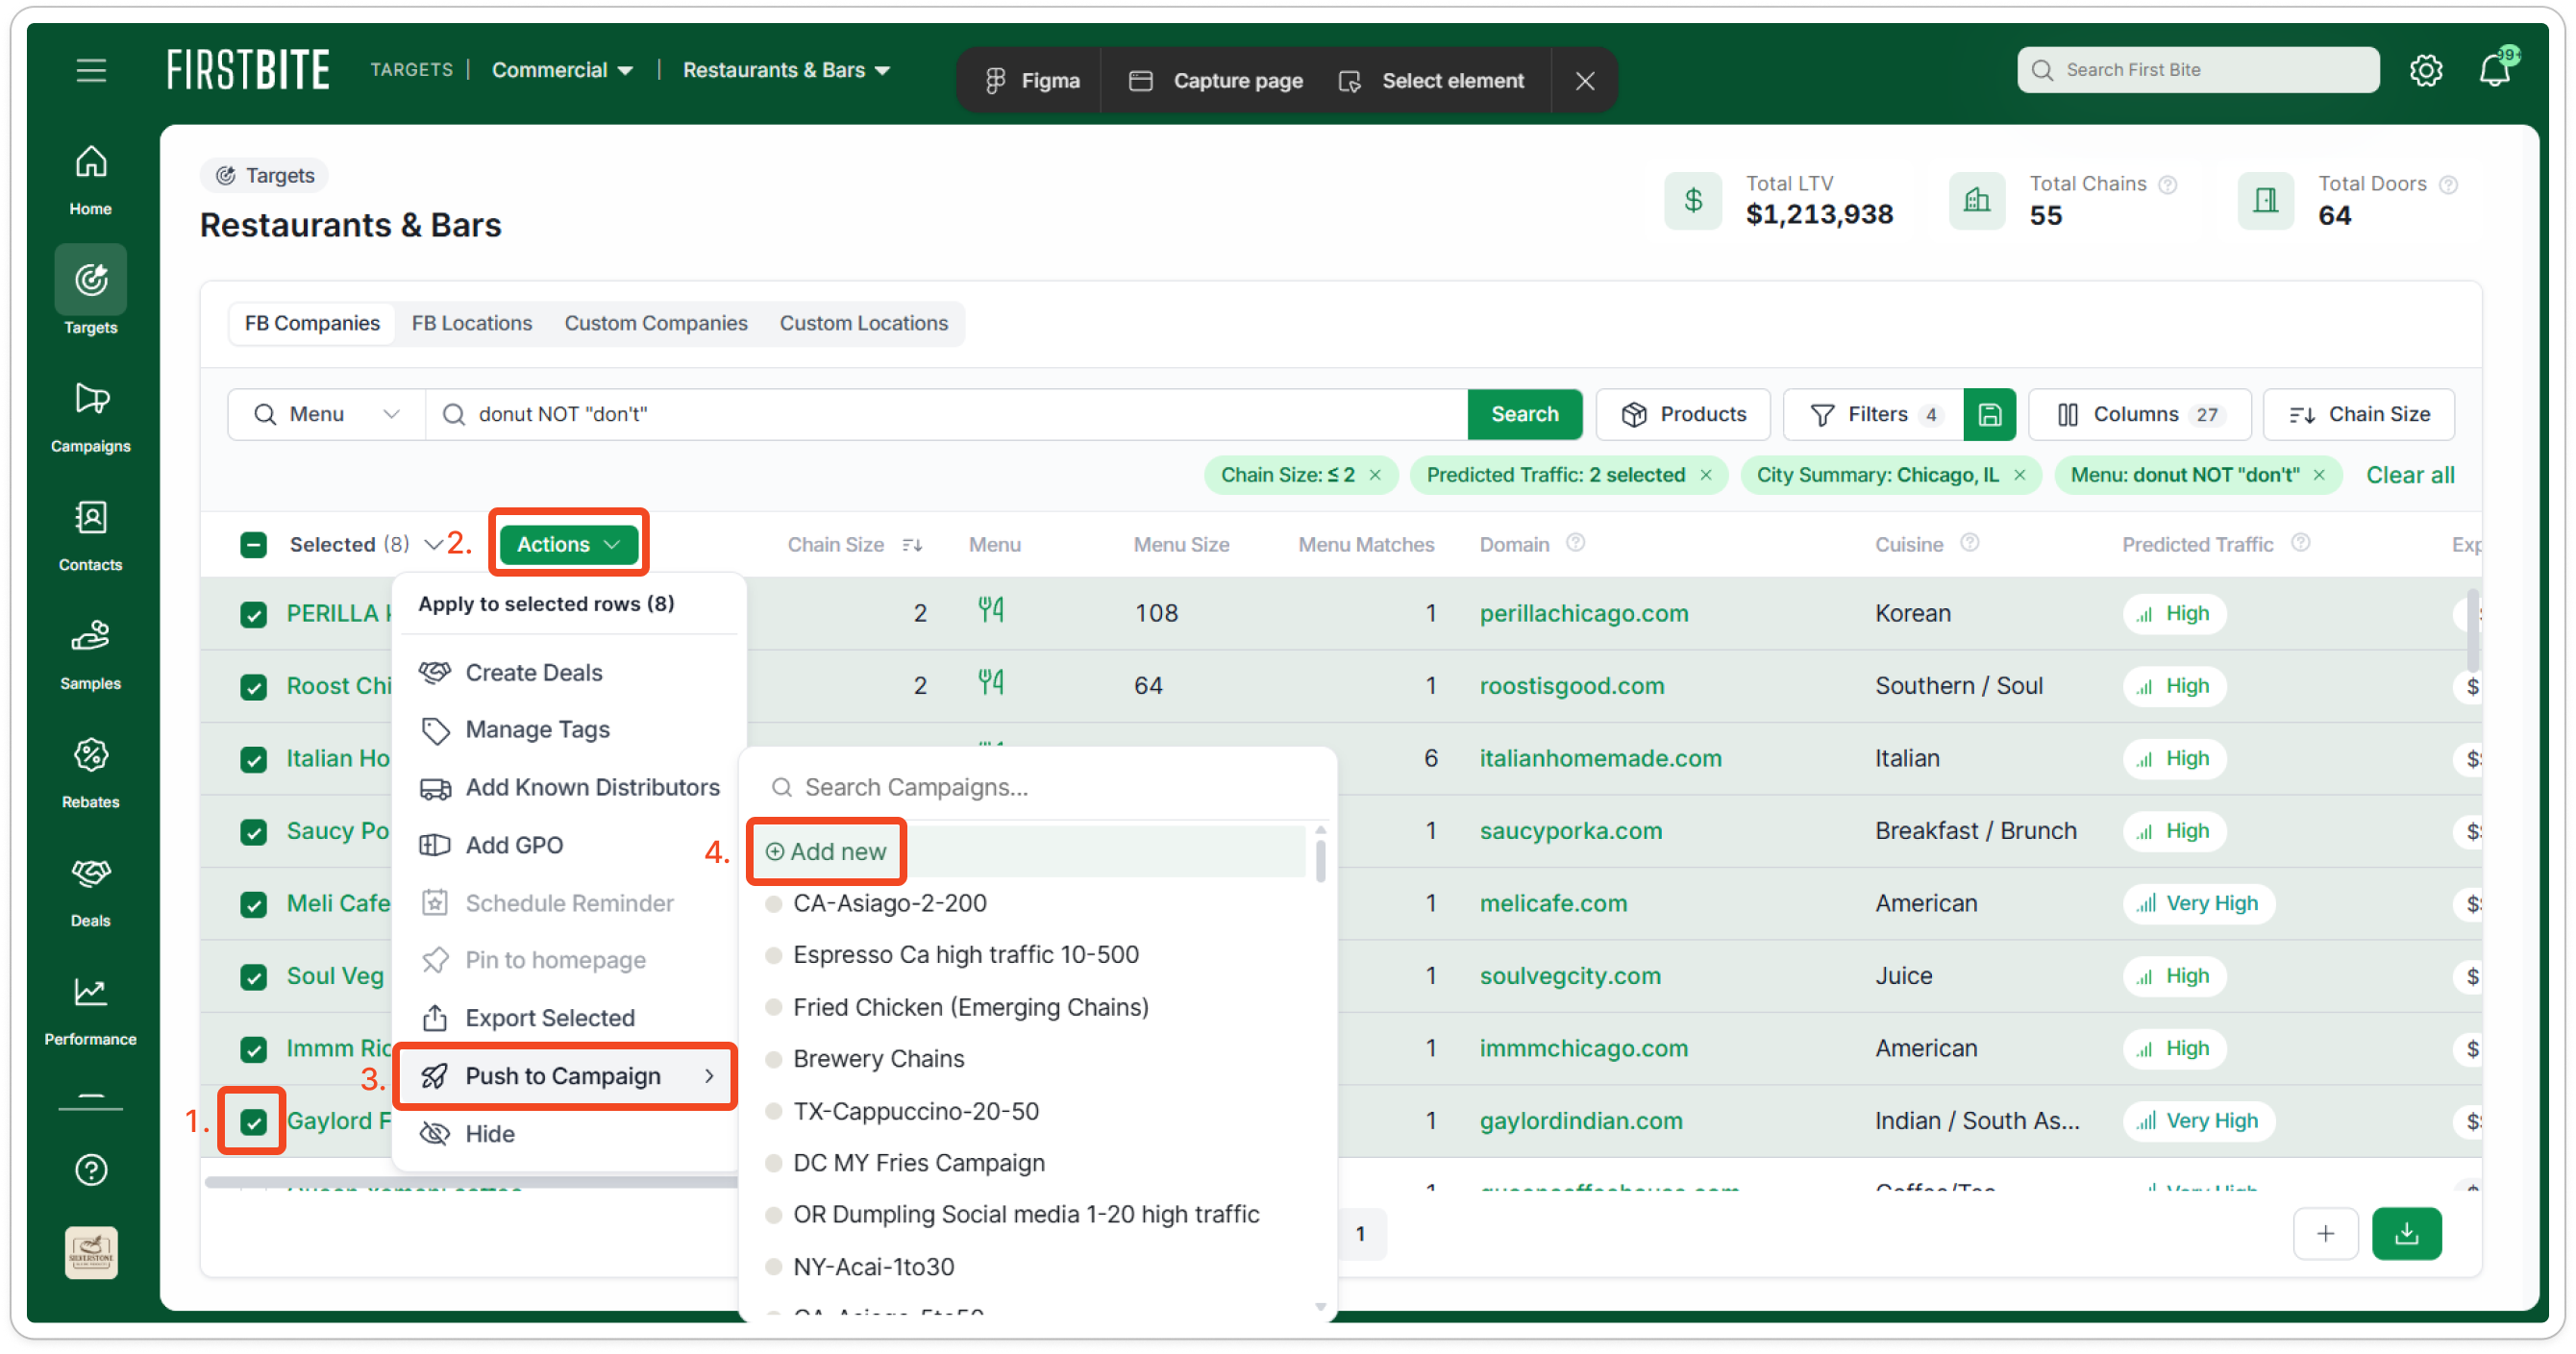Open Contacts in sidebar
The height and width of the screenshot is (1354, 2576).
click(91, 535)
